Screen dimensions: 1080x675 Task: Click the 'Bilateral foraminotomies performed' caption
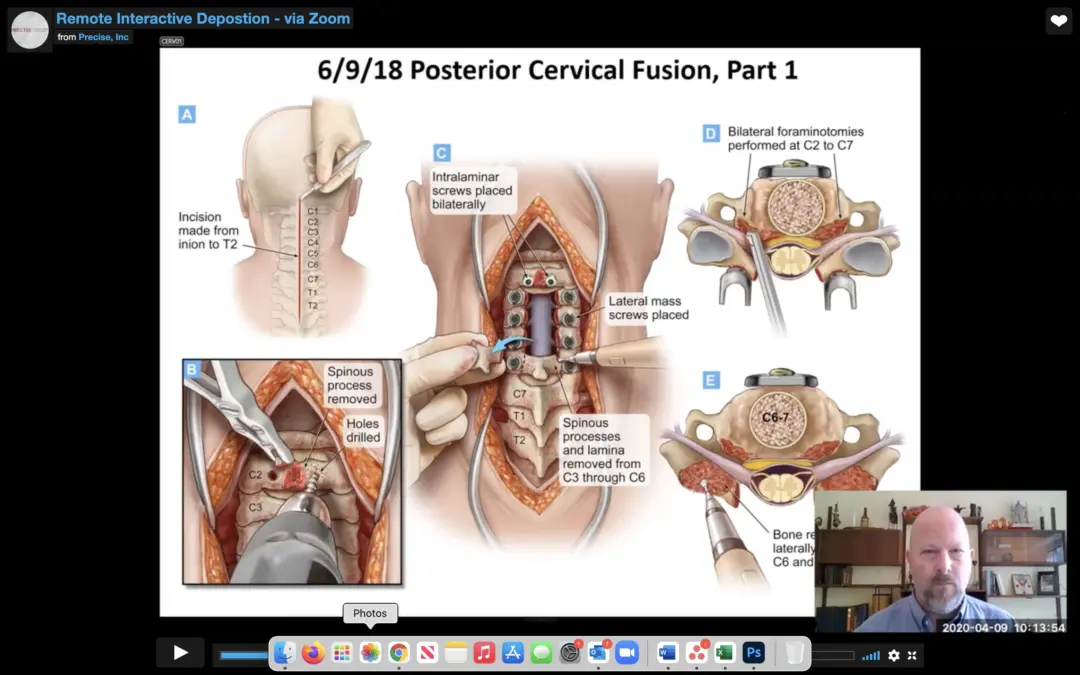pos(796,138)
